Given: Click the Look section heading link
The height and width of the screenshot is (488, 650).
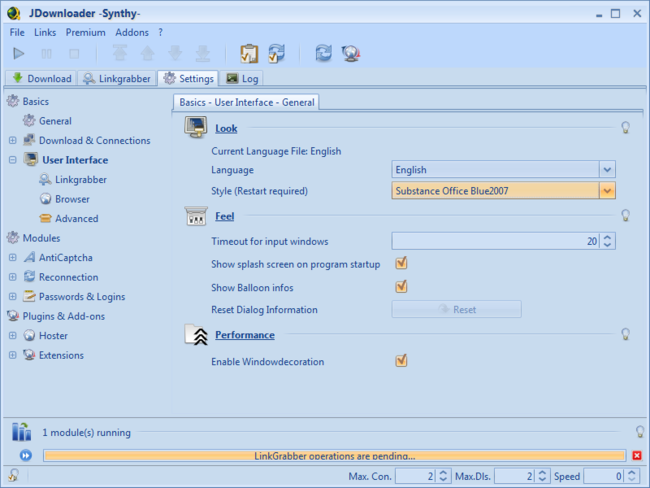Looking at the screenshot, I should coord(226,129).
